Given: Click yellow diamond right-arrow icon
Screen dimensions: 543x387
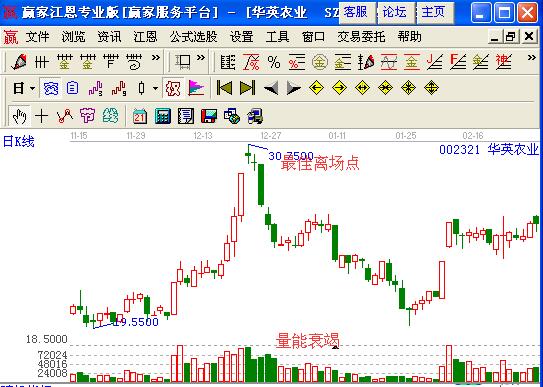Looking at the screenshot, I should pyautogui.click(x=339, y=88).
